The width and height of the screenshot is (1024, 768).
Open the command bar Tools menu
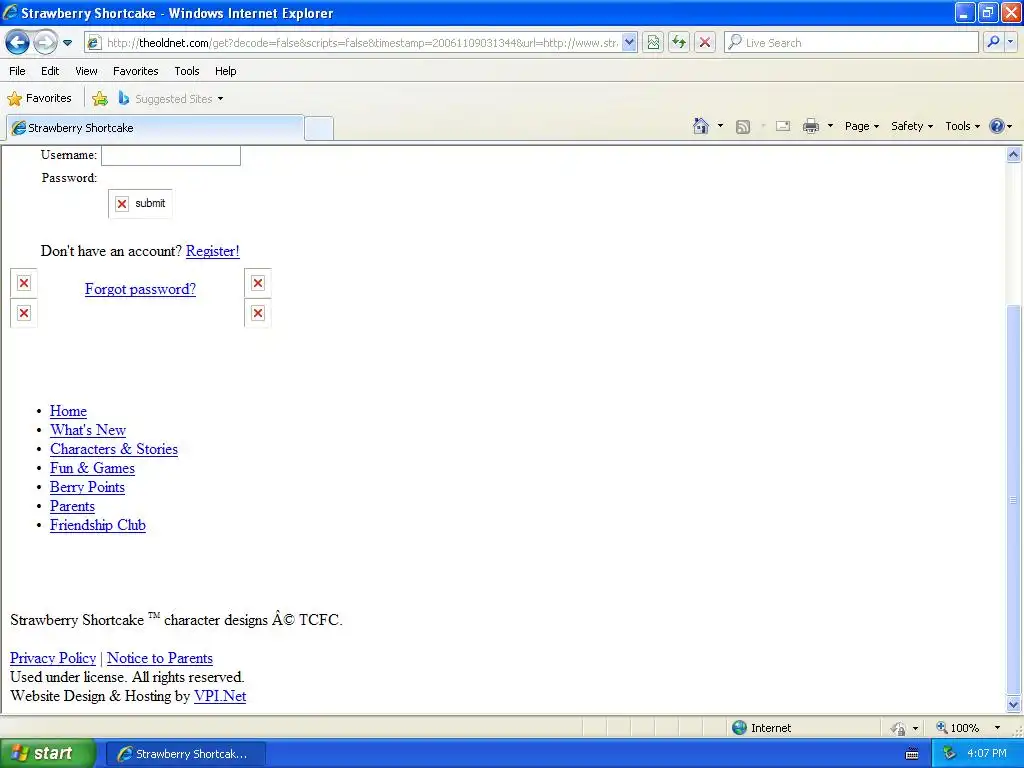[963, 126]
